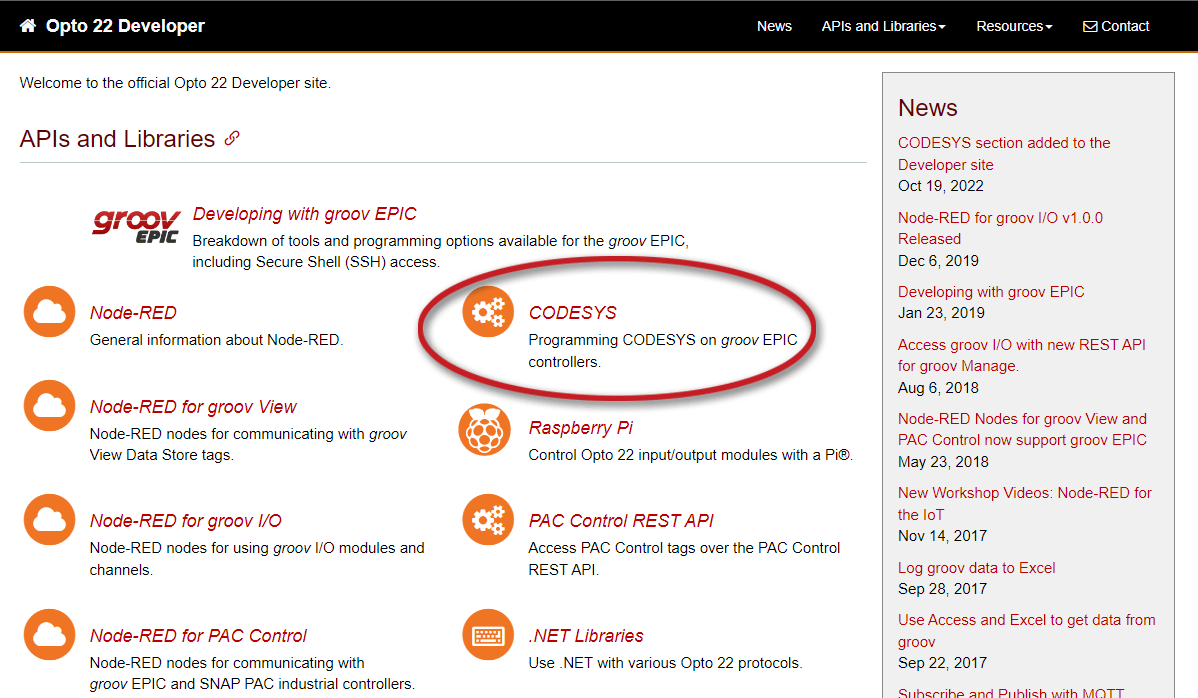
Task: Open the CODESYS heading link
Action: click(572, 312)
